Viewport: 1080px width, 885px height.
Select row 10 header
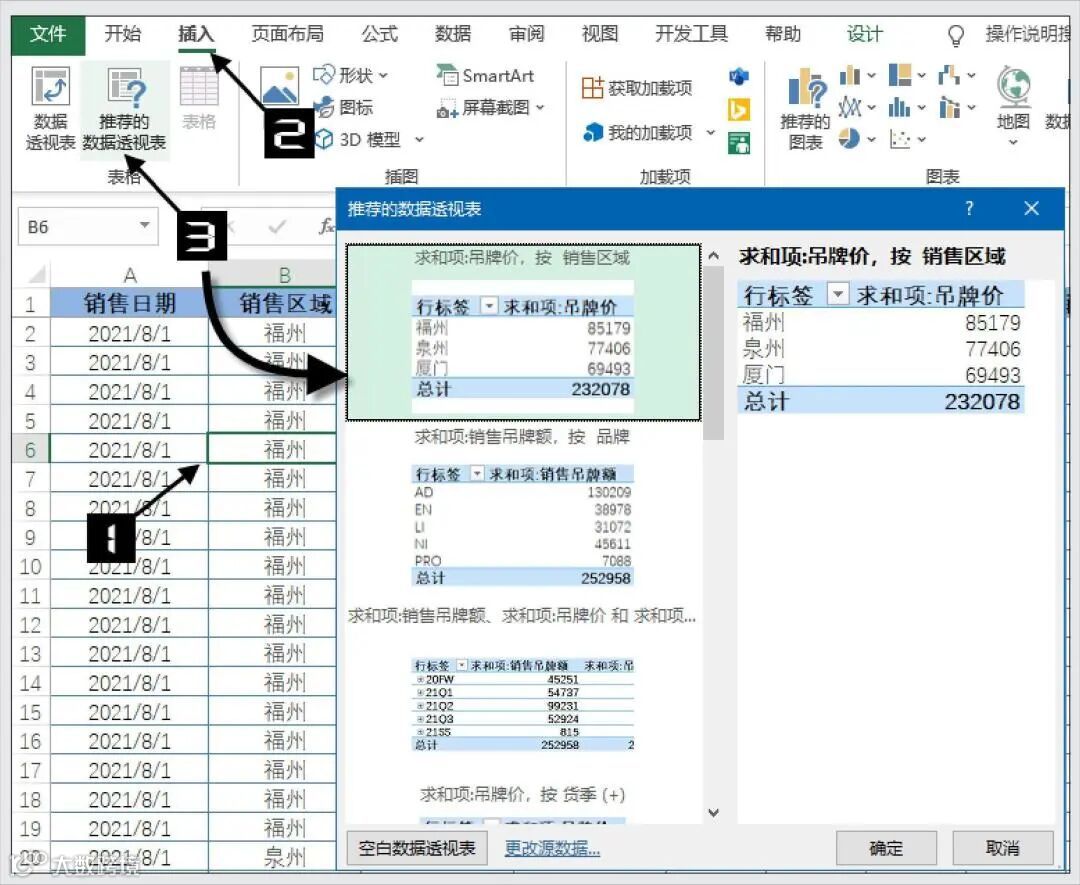click(x=30, y=566)
